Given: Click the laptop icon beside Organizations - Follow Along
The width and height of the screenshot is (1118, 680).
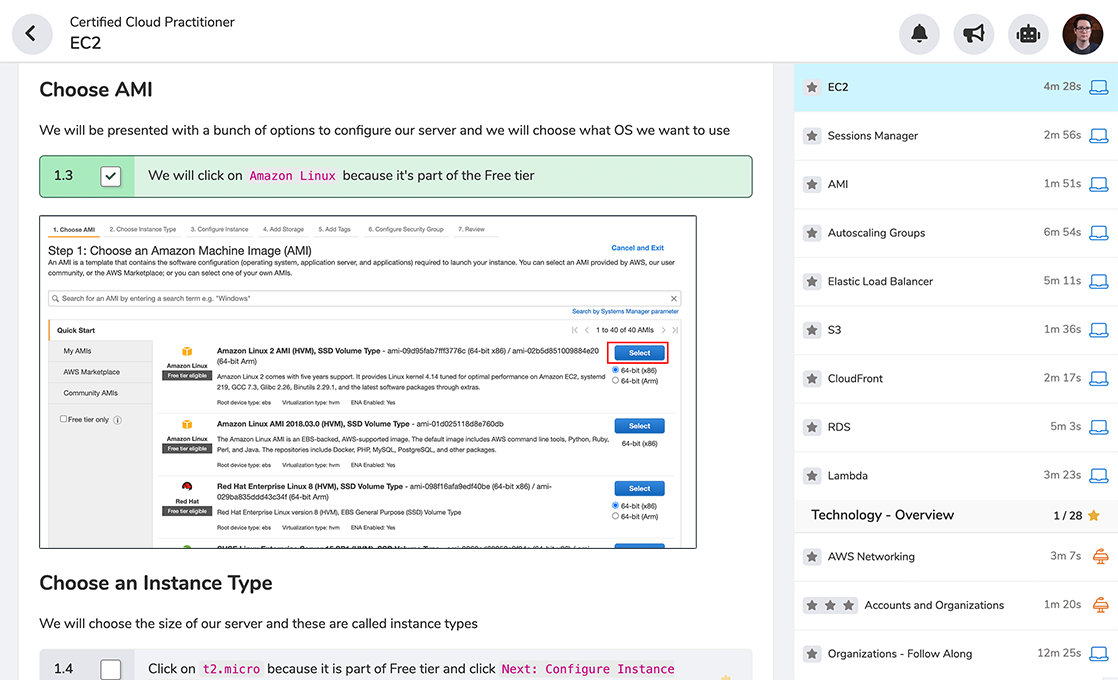Looking at the screenshot, I should (1099, 654).
